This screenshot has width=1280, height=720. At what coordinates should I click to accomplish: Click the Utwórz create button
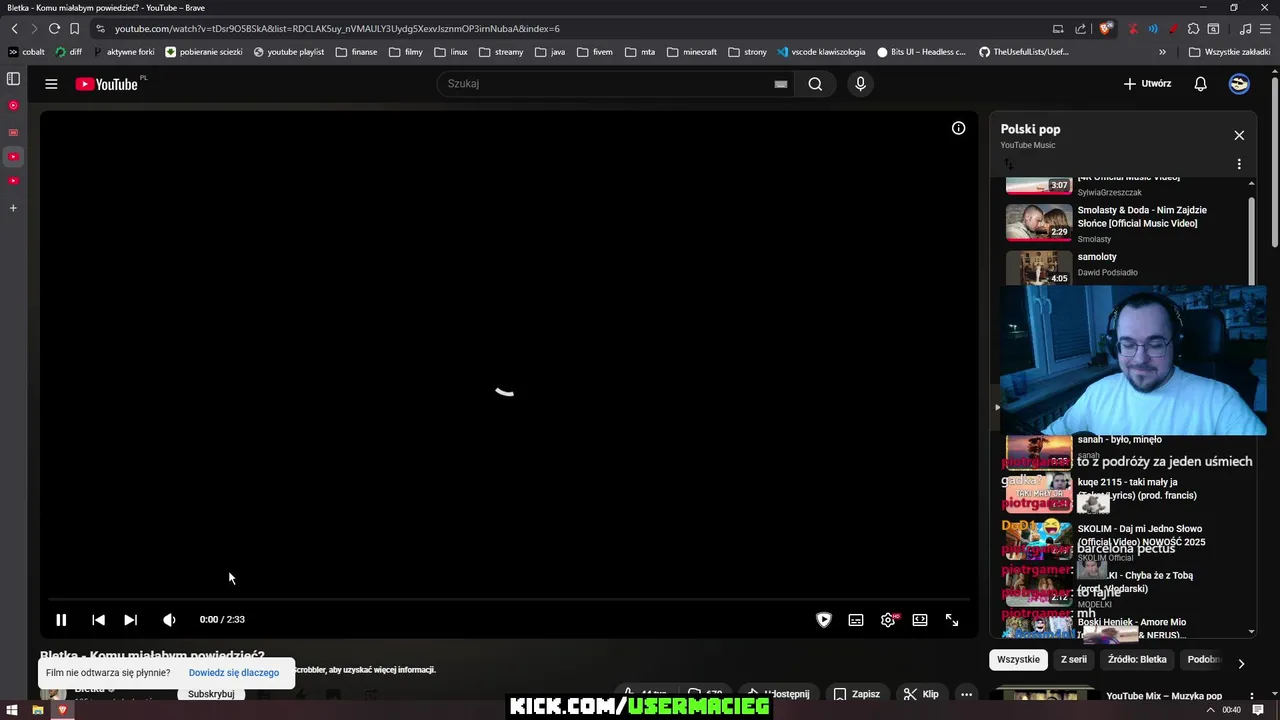click(1147, 84)
